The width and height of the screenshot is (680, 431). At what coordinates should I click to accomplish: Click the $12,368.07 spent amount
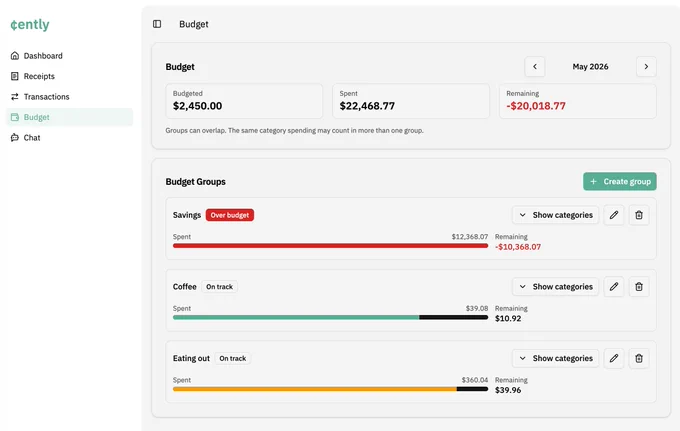tap(470, 237)
